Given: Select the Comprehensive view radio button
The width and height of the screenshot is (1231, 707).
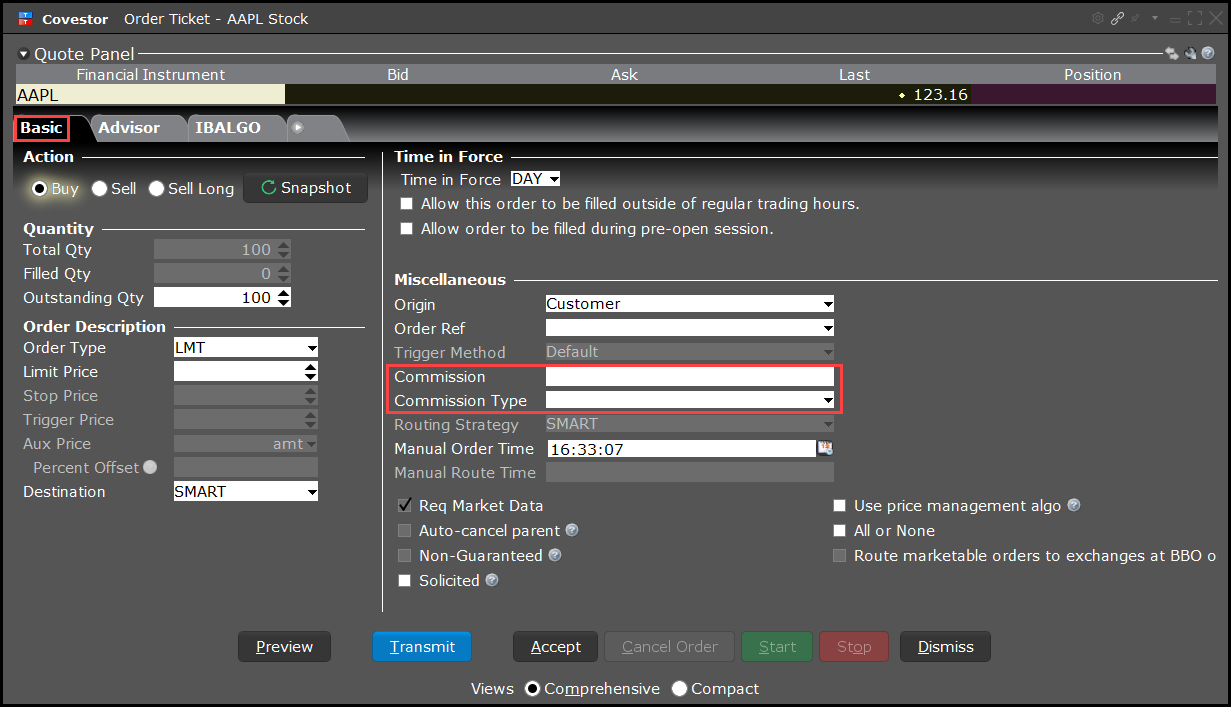Looking at the screenshot, I should [x=532, y=689].
